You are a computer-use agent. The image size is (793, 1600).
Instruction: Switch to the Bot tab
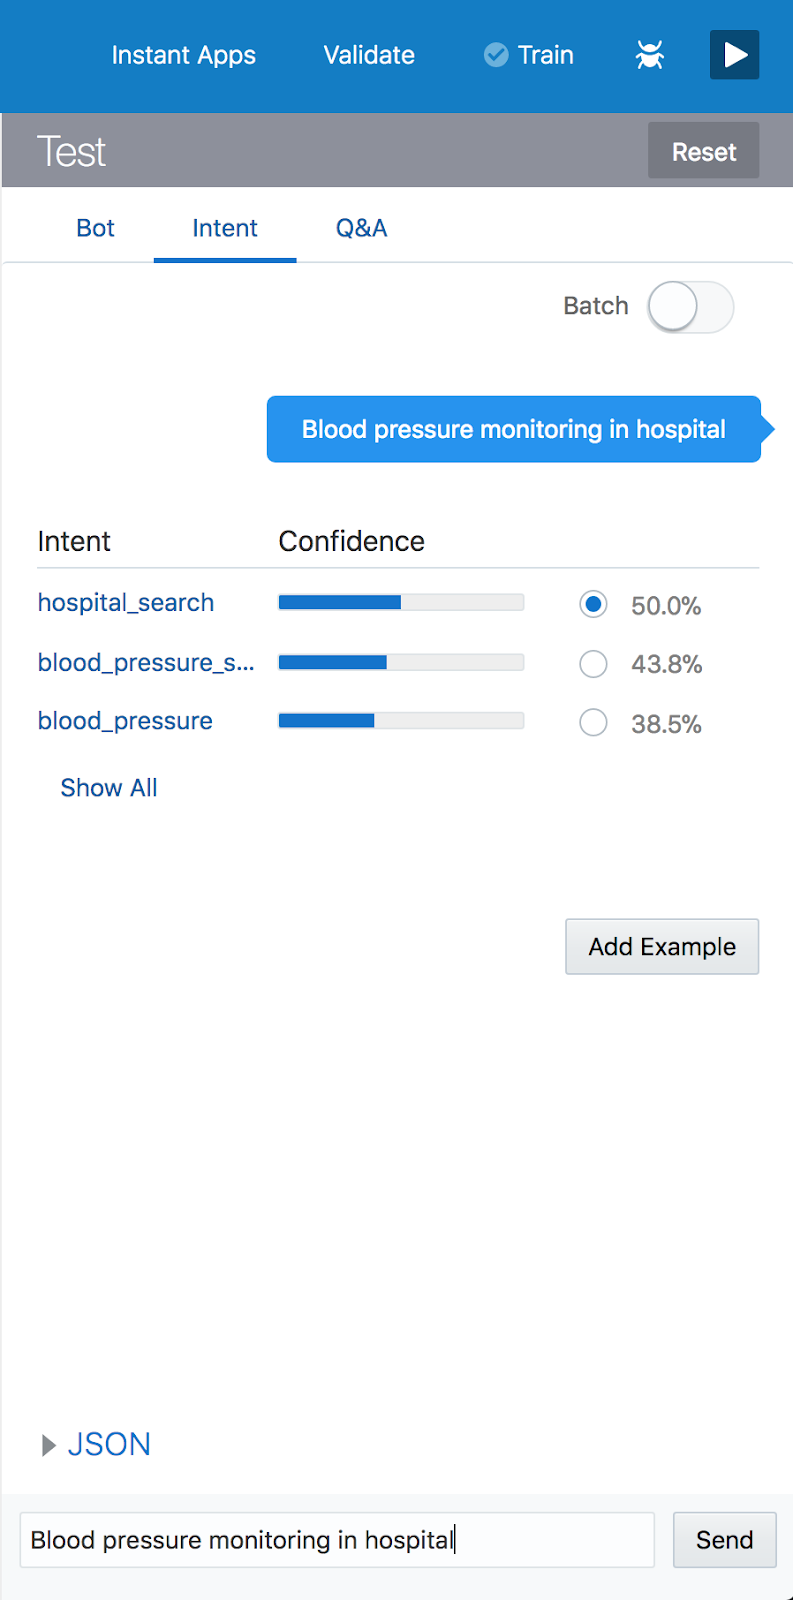coord(95,228)
